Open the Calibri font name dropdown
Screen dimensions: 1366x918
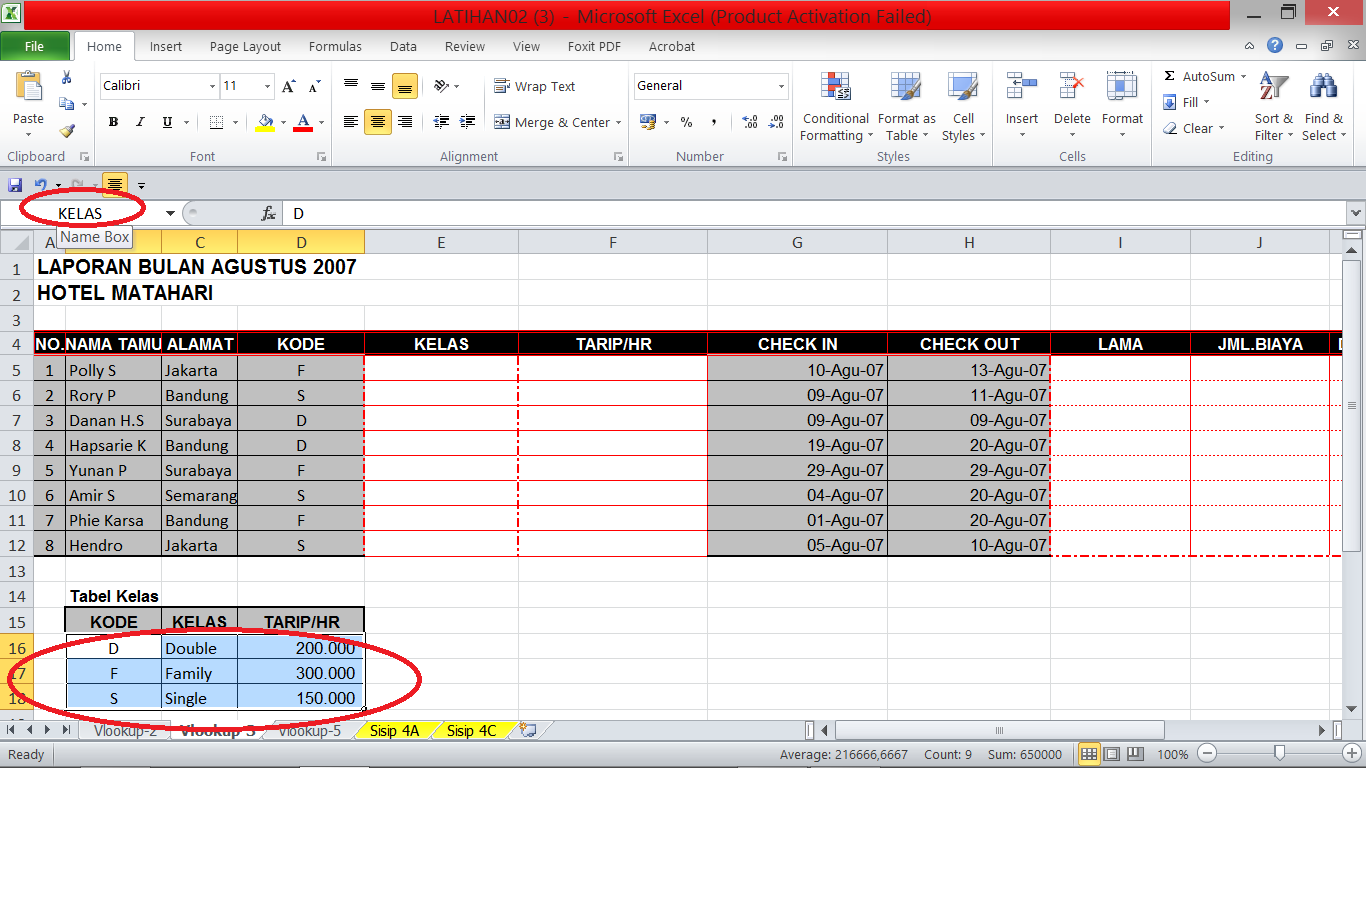[212, 86]
